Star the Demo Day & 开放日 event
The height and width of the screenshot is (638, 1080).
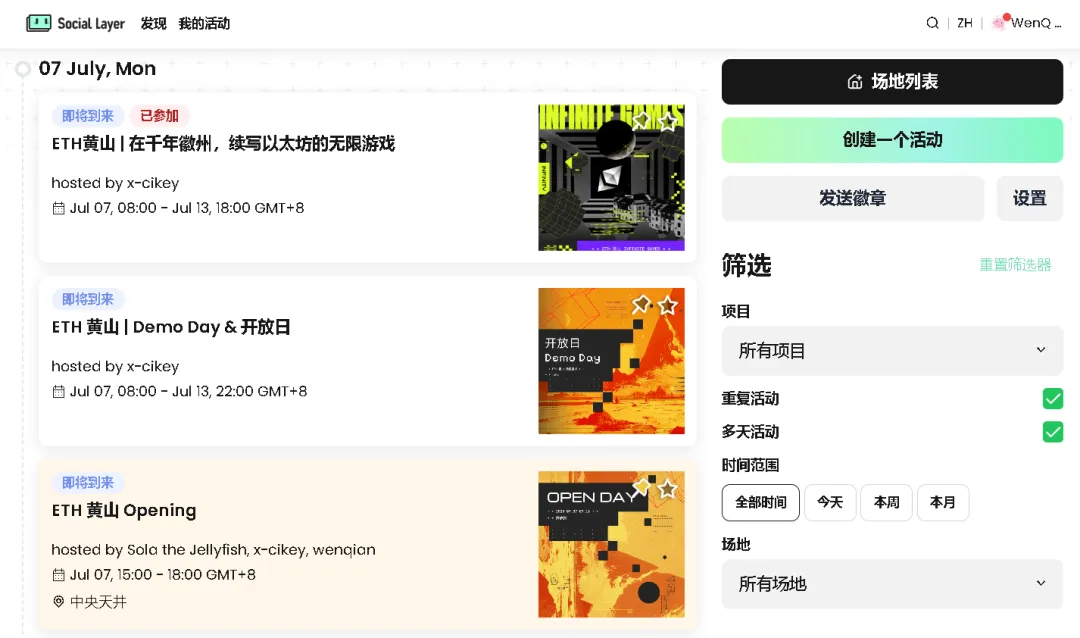click(x=667, y=305)
